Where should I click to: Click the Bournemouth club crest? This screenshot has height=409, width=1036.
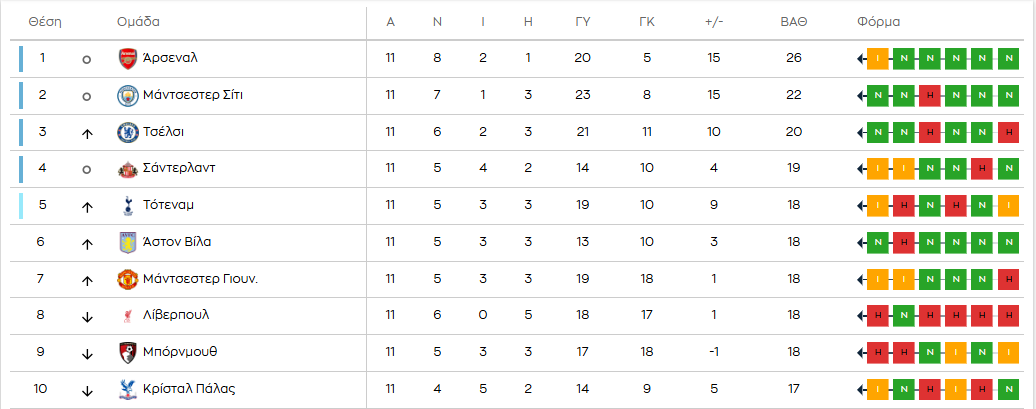tap(127, 353)
